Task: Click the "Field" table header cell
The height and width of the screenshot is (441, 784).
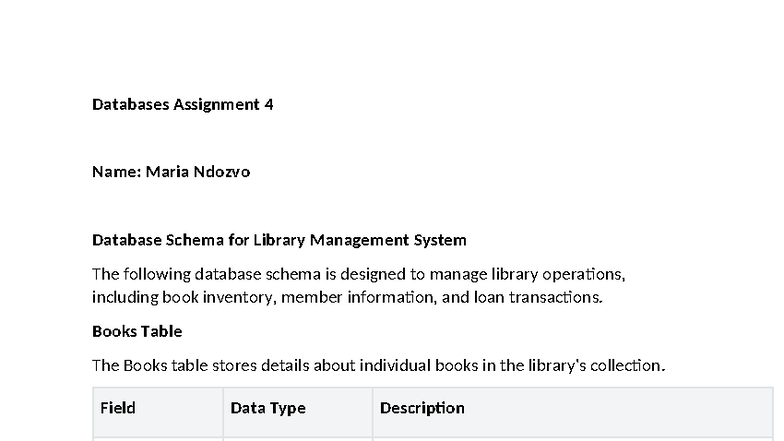Action: pyautogui.click(x=118, y=408)
